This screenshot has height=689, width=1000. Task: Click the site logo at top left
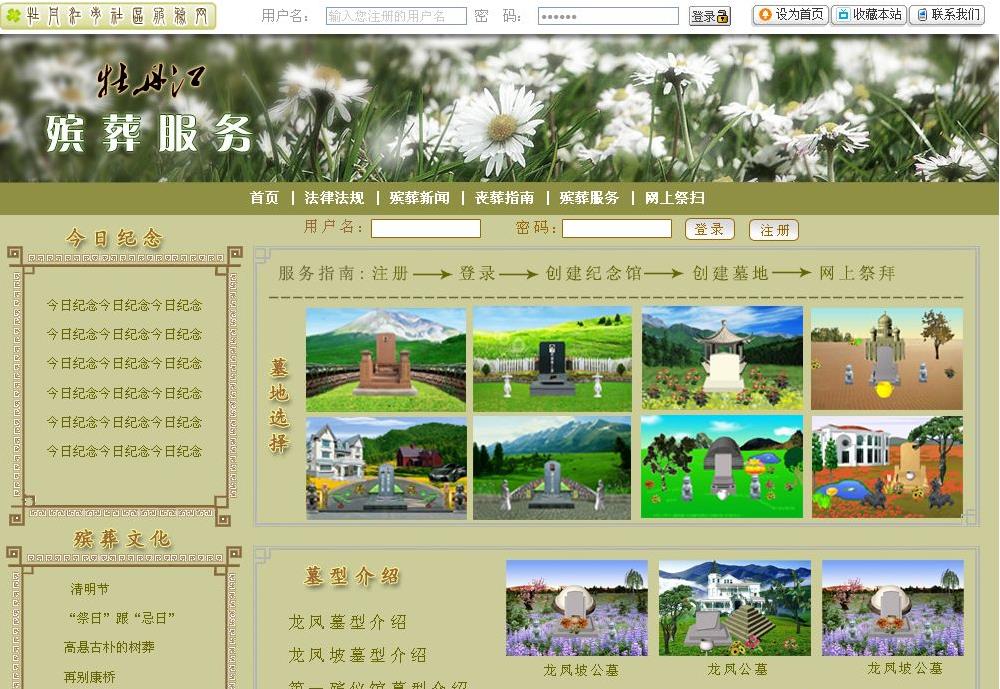coord(108,16)
